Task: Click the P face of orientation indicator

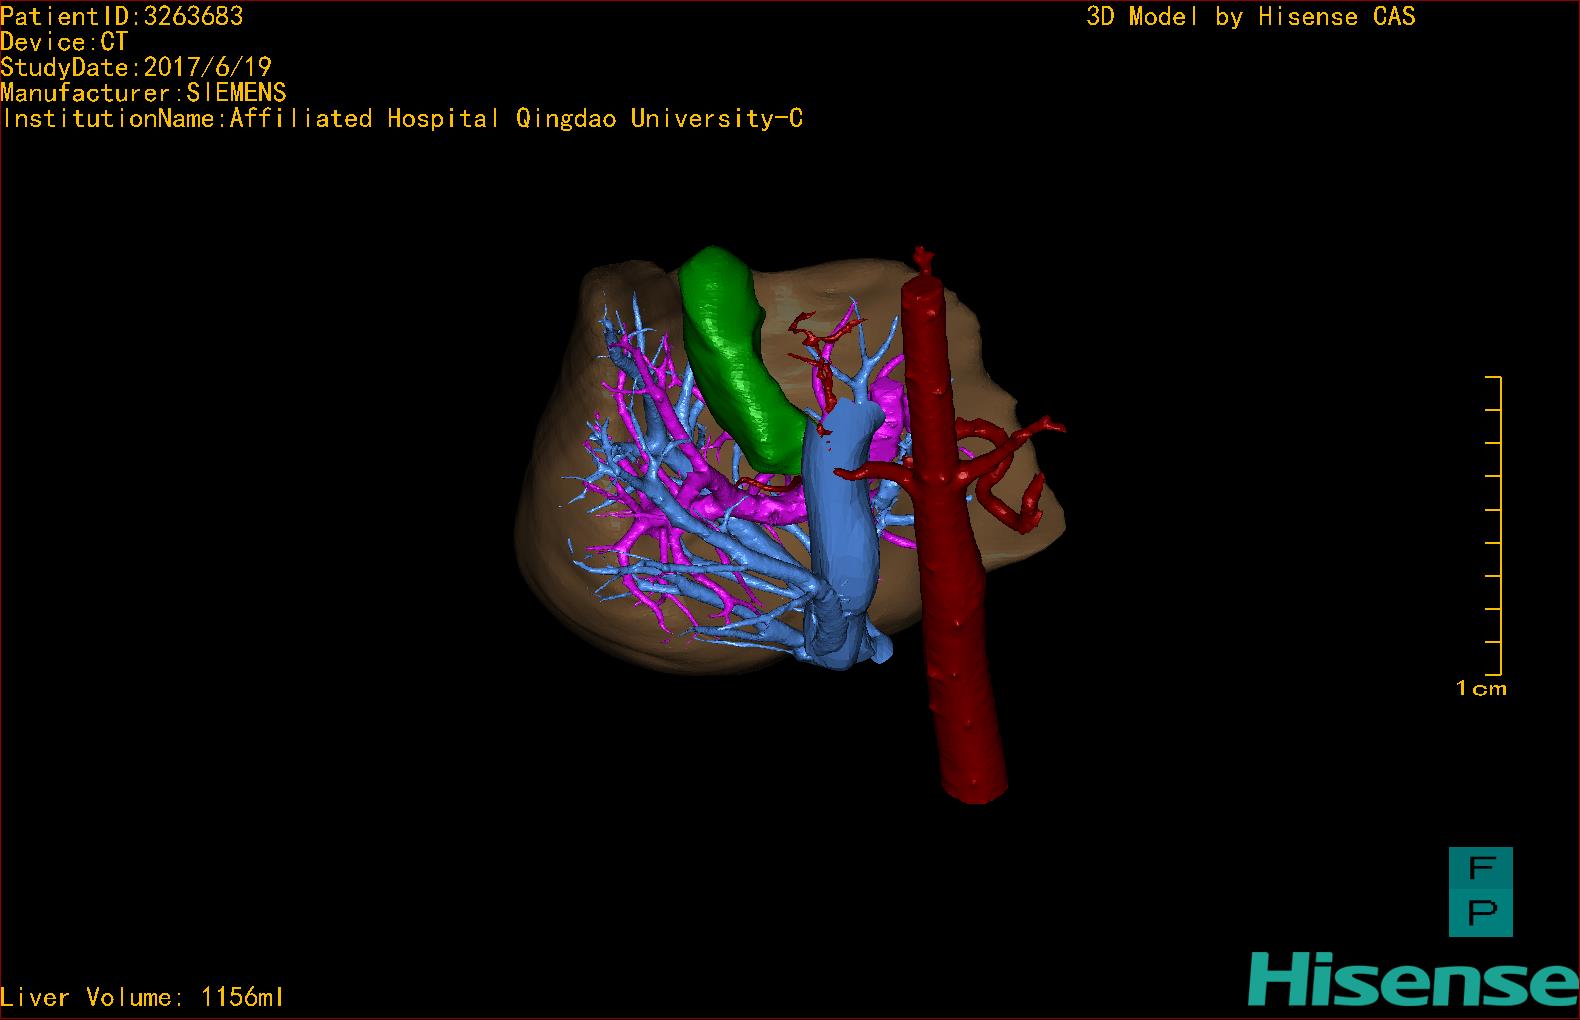Action: tap(1481, 915)
